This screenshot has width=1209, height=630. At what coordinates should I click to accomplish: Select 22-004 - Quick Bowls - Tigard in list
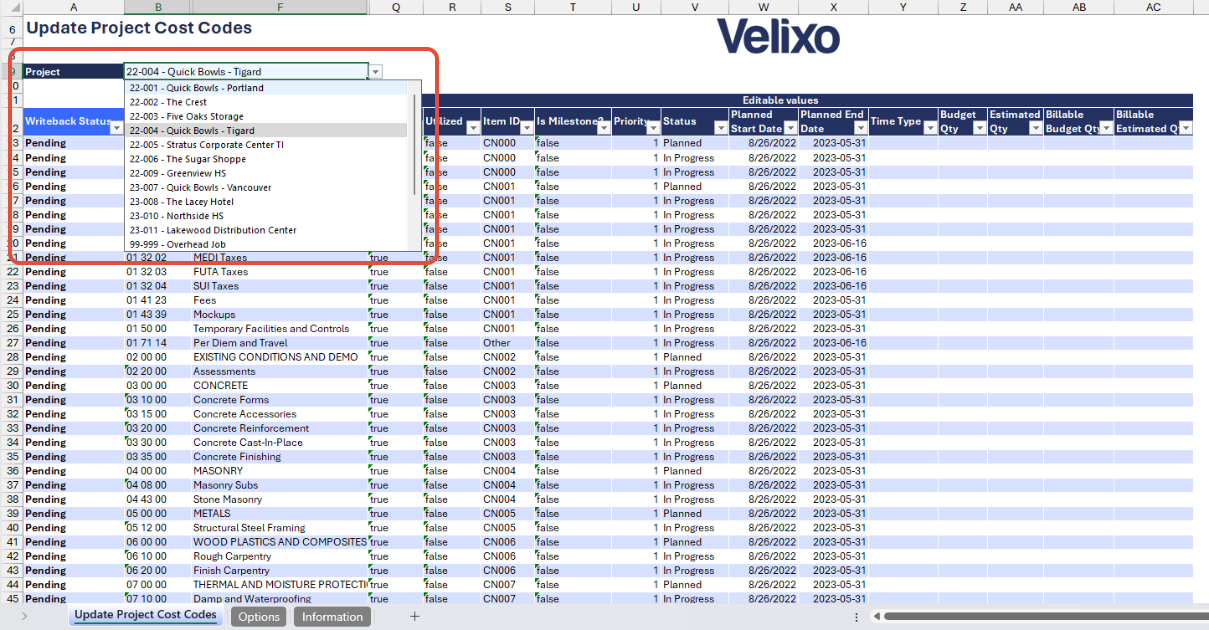coord(267,130)
